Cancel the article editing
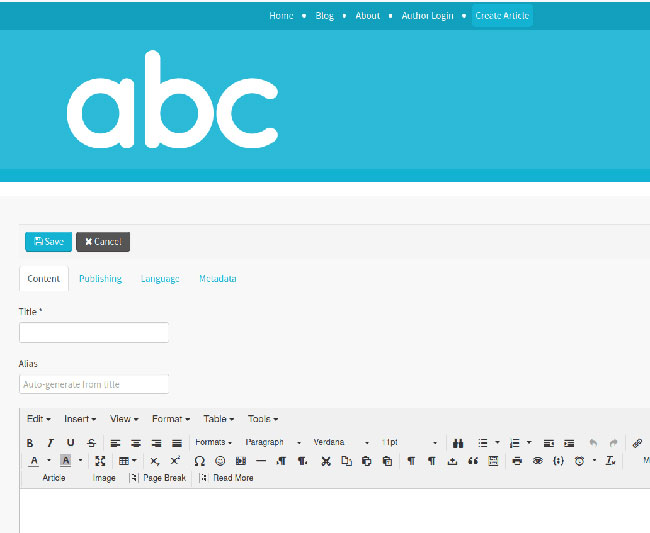Screen dimensions: 650x533 click(103, 242)
